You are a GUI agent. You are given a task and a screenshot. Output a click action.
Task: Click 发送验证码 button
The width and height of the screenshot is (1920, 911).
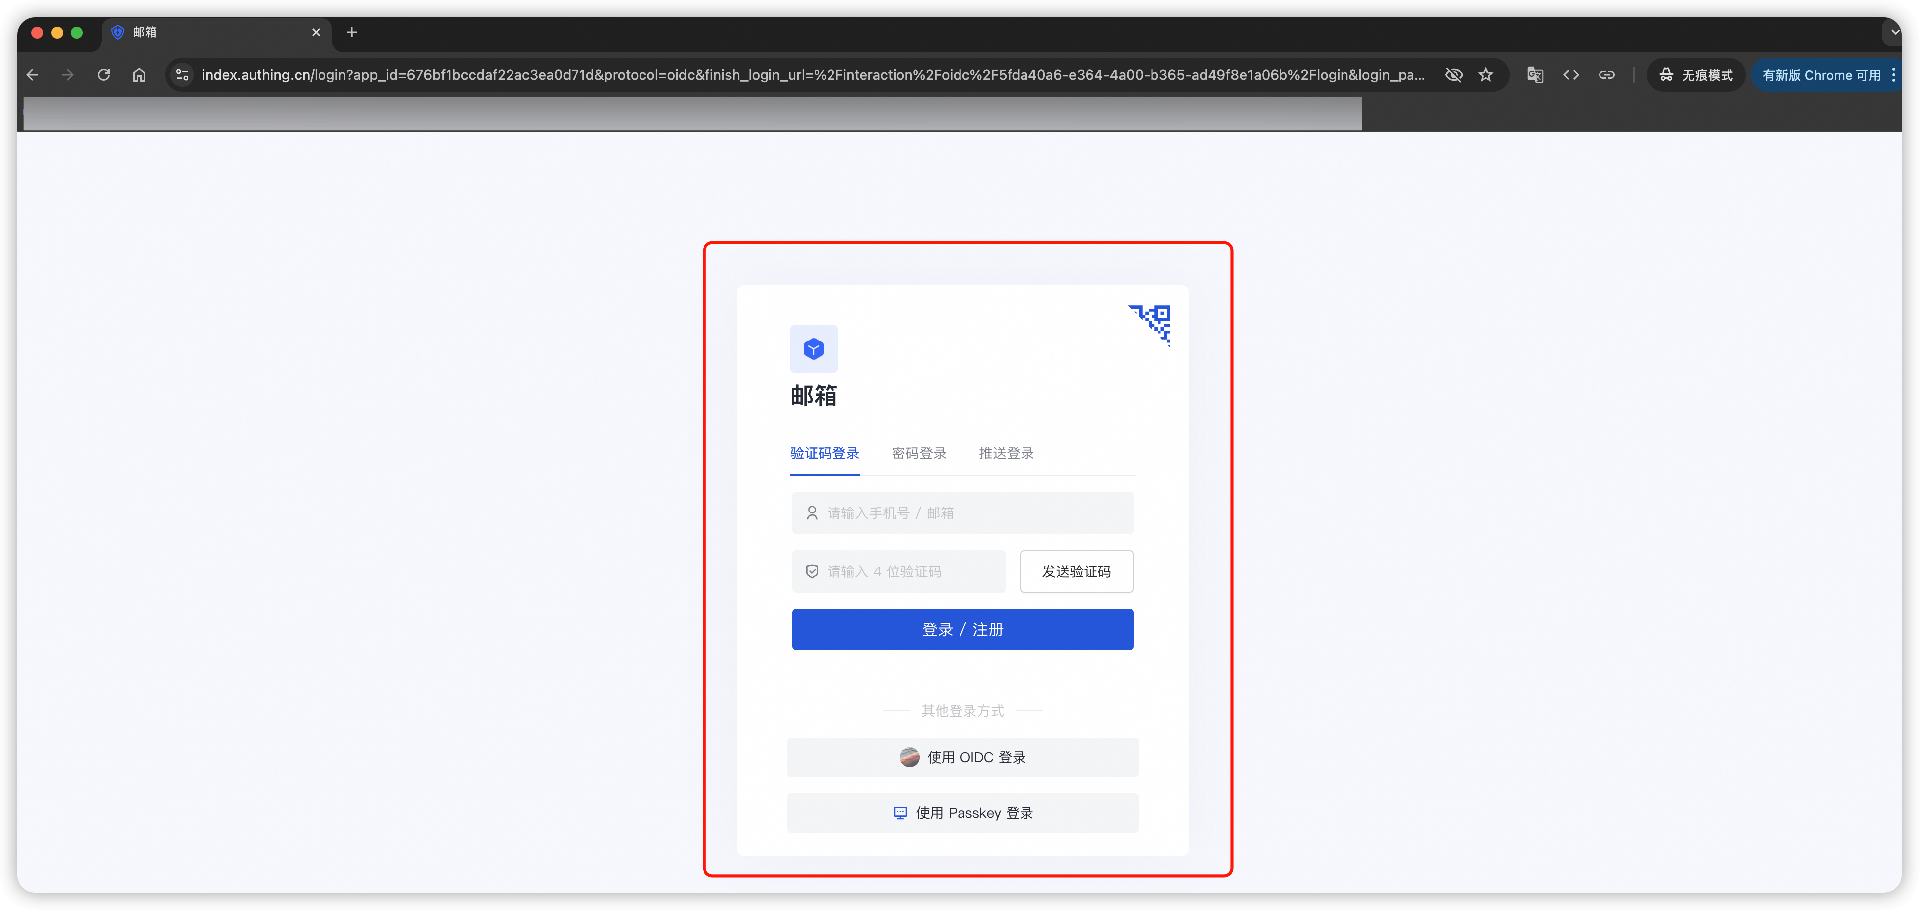(x=1077, y=571)
